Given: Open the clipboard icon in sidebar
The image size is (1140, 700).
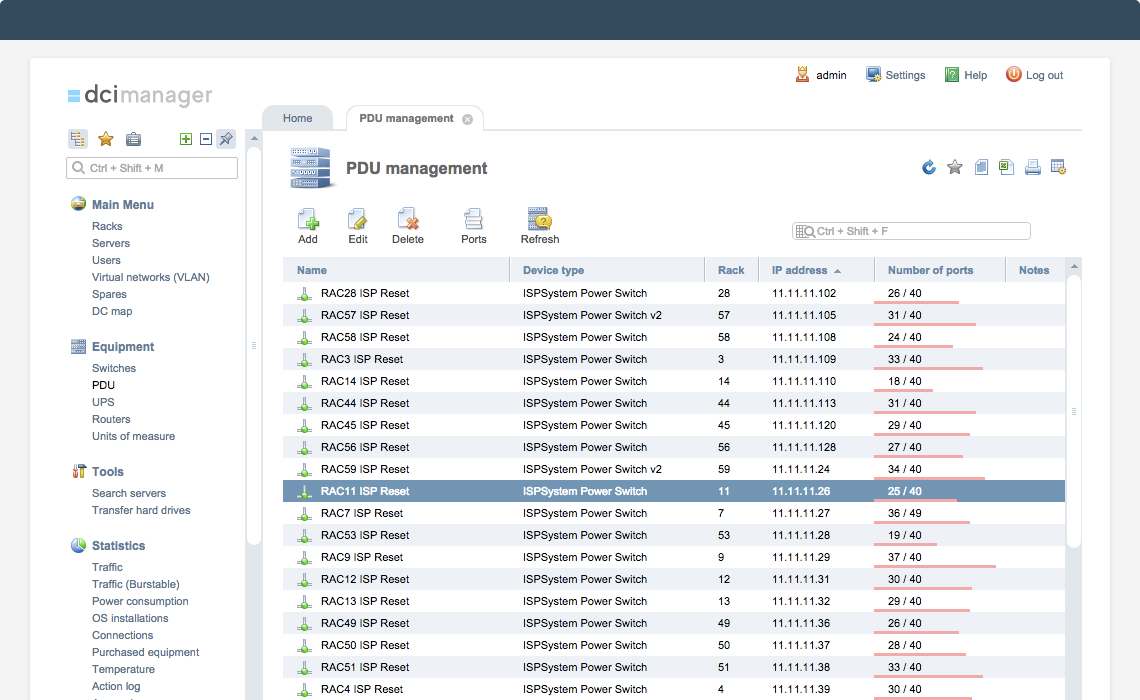Looking at the screenshot, I should click(133, 139).
